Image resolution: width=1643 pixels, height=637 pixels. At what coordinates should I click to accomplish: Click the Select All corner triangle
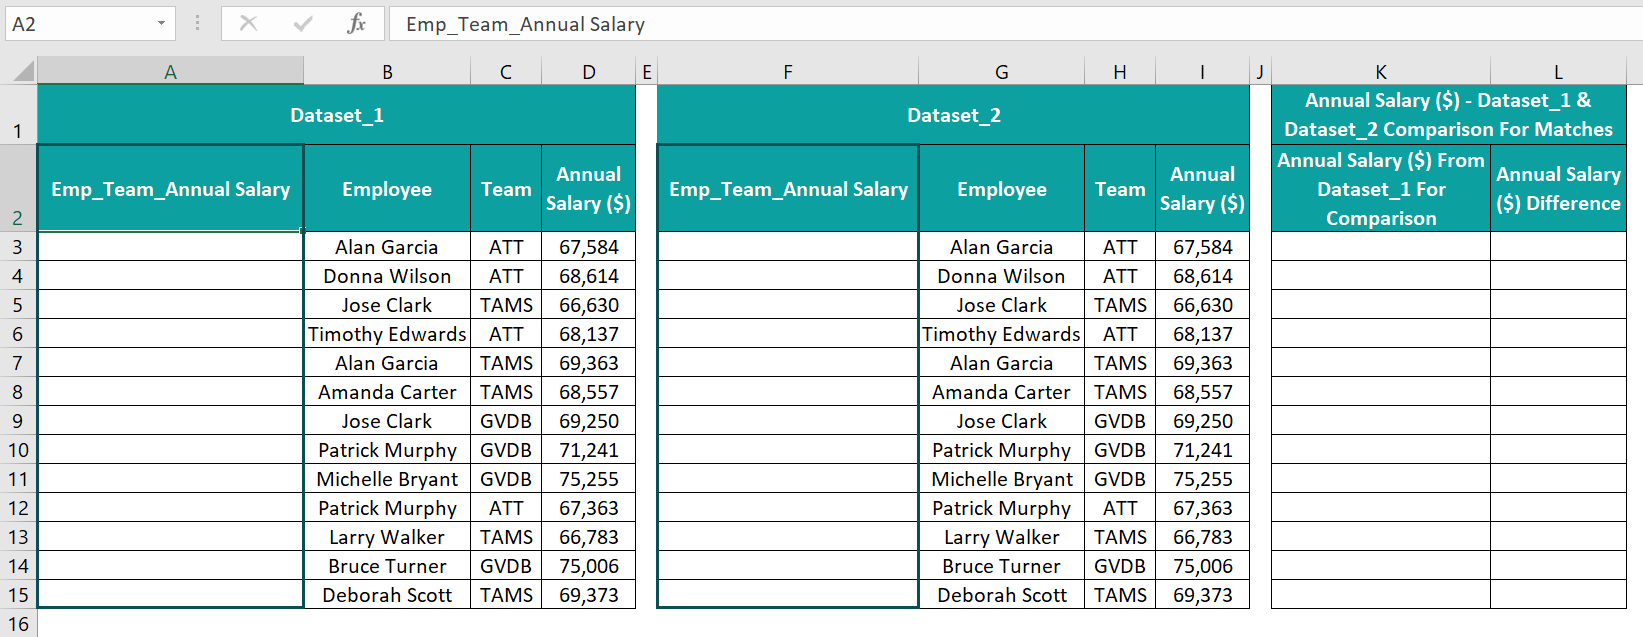[23, 71]
